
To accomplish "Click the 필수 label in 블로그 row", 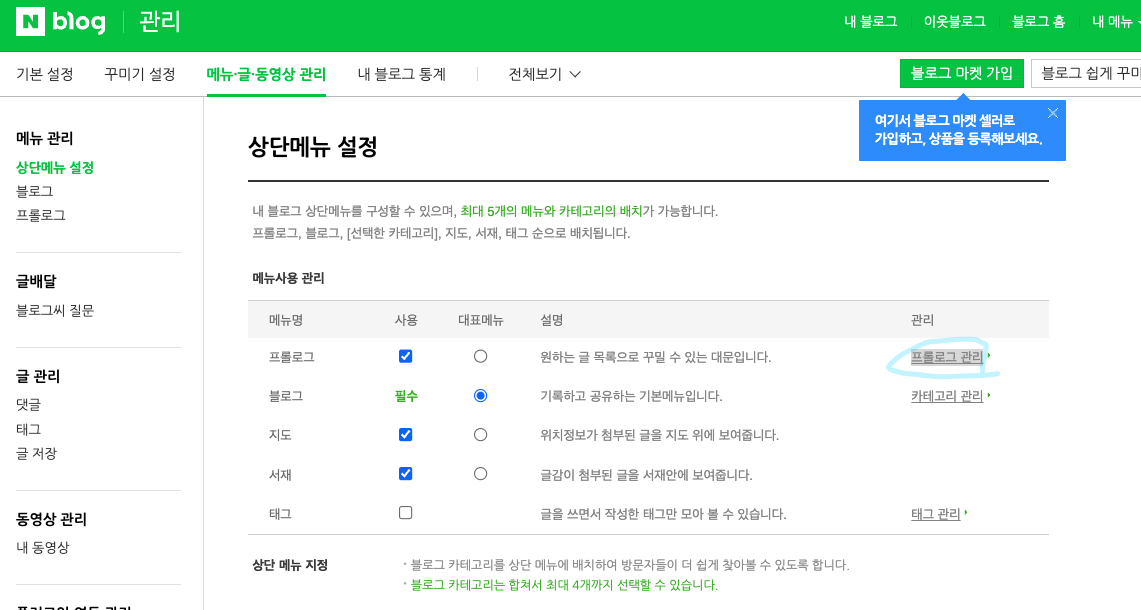I will 406,396.
